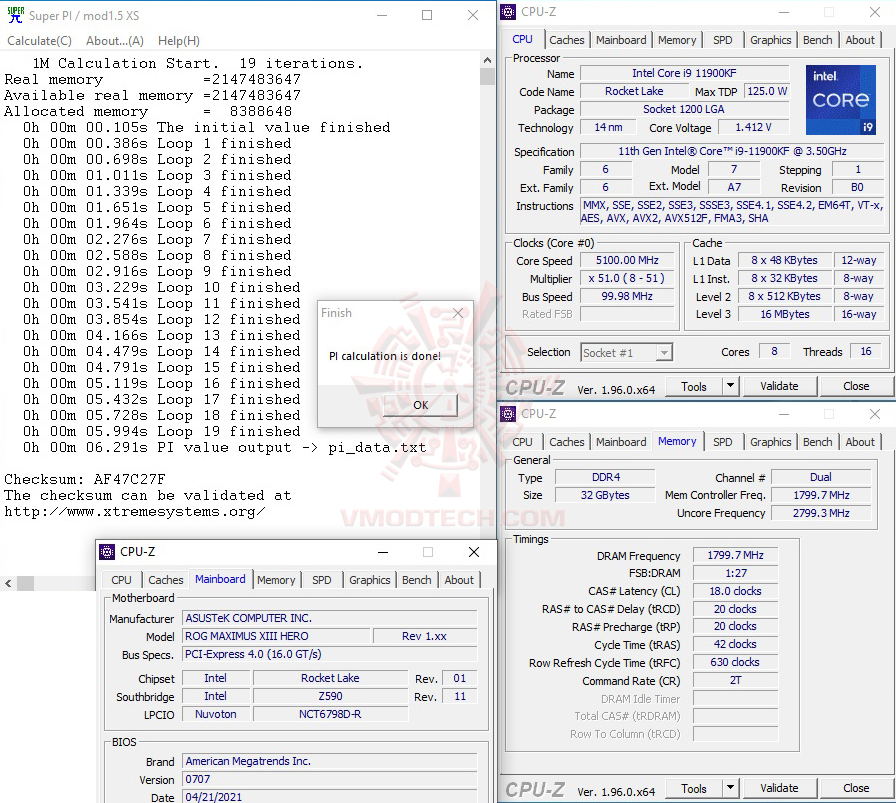Open About tab in Memory CPU-Z window
Screen dimensions: 896x803
[x=859, y=442]
